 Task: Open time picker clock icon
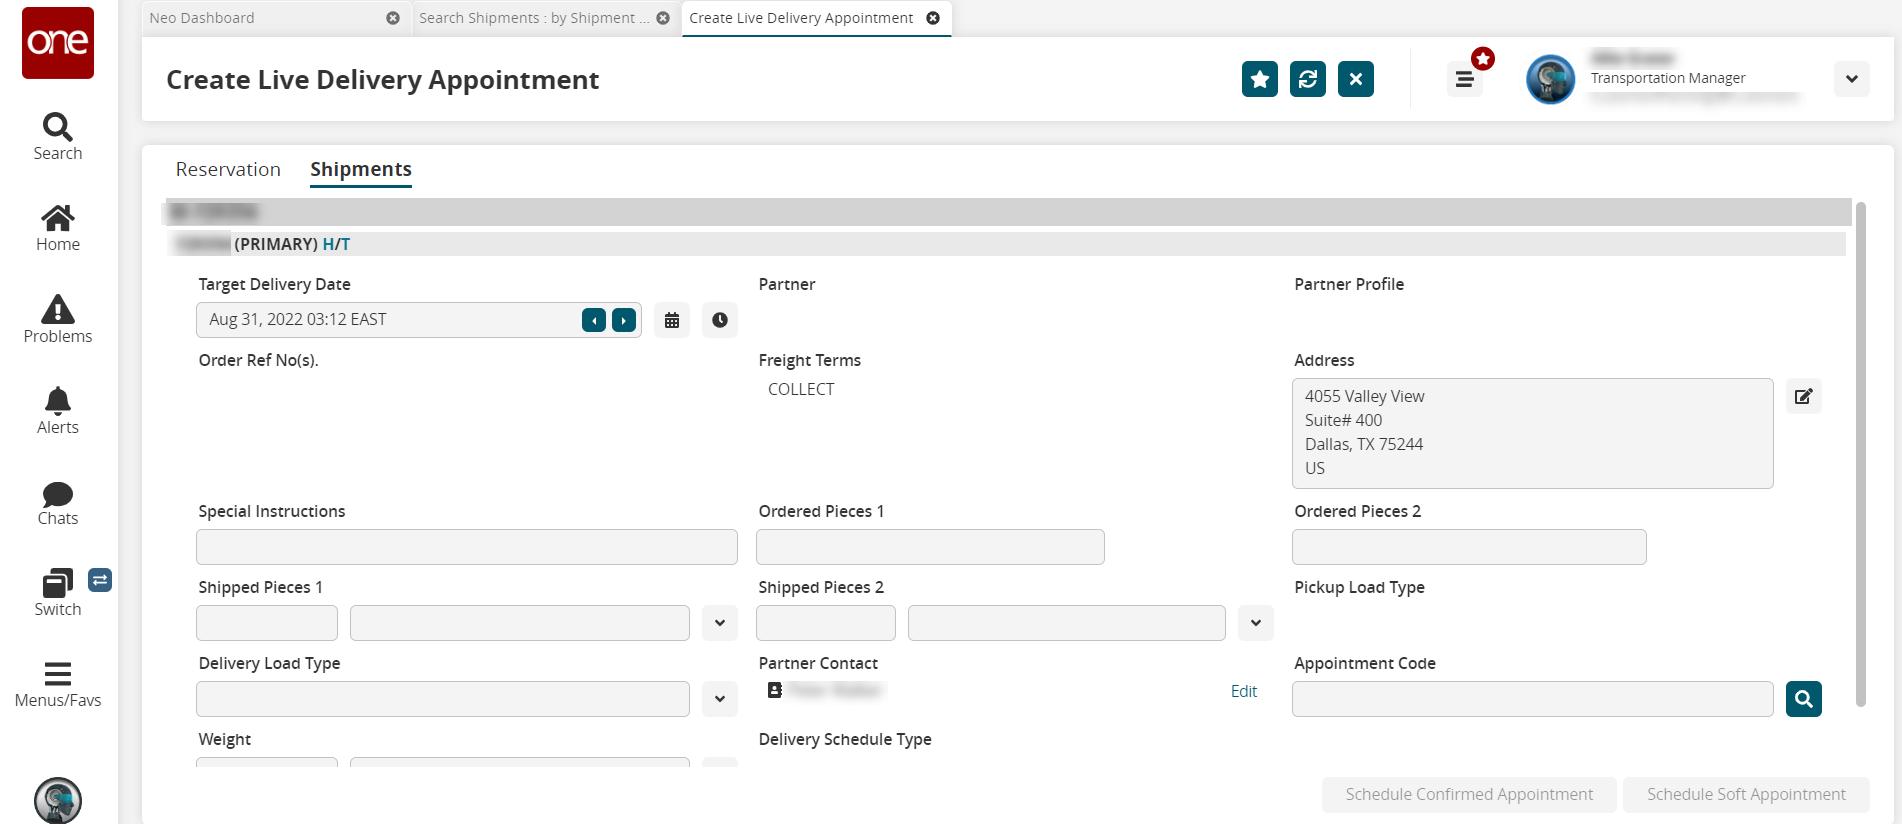719,320
